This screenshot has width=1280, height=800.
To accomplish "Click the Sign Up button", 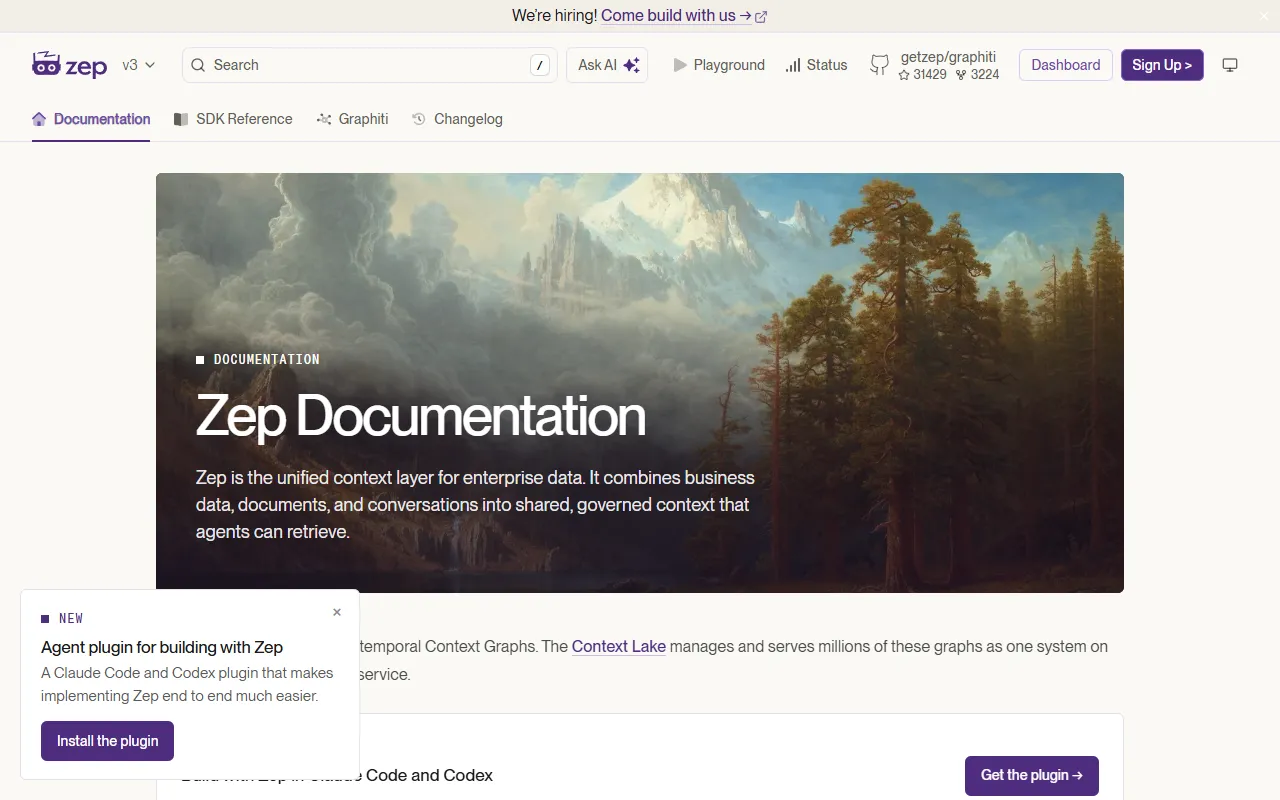I will (1162, 65).
